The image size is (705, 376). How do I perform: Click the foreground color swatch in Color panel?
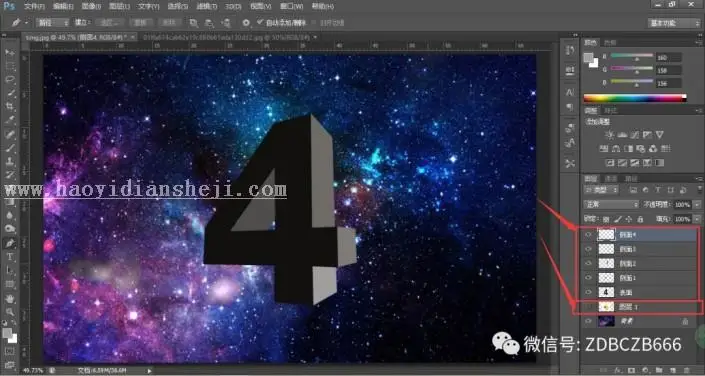click(588, 58)
